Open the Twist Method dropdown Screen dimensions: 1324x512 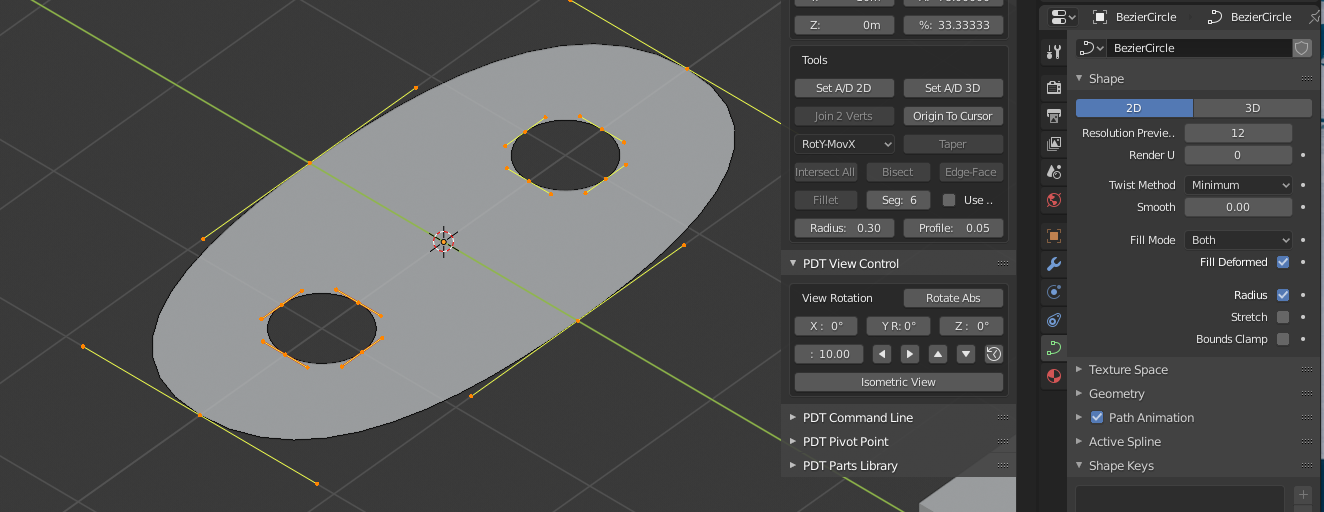(x=1238, y=185)
